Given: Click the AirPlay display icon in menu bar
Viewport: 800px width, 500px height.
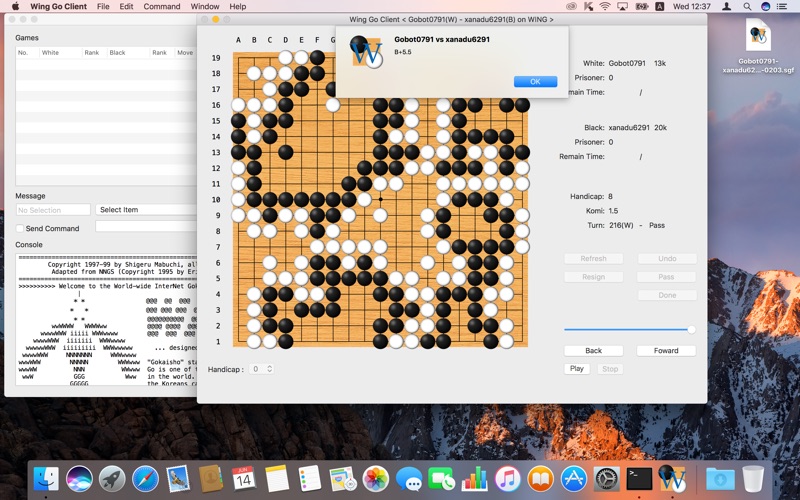Looking at the screenshot, I should click(622, 7).
